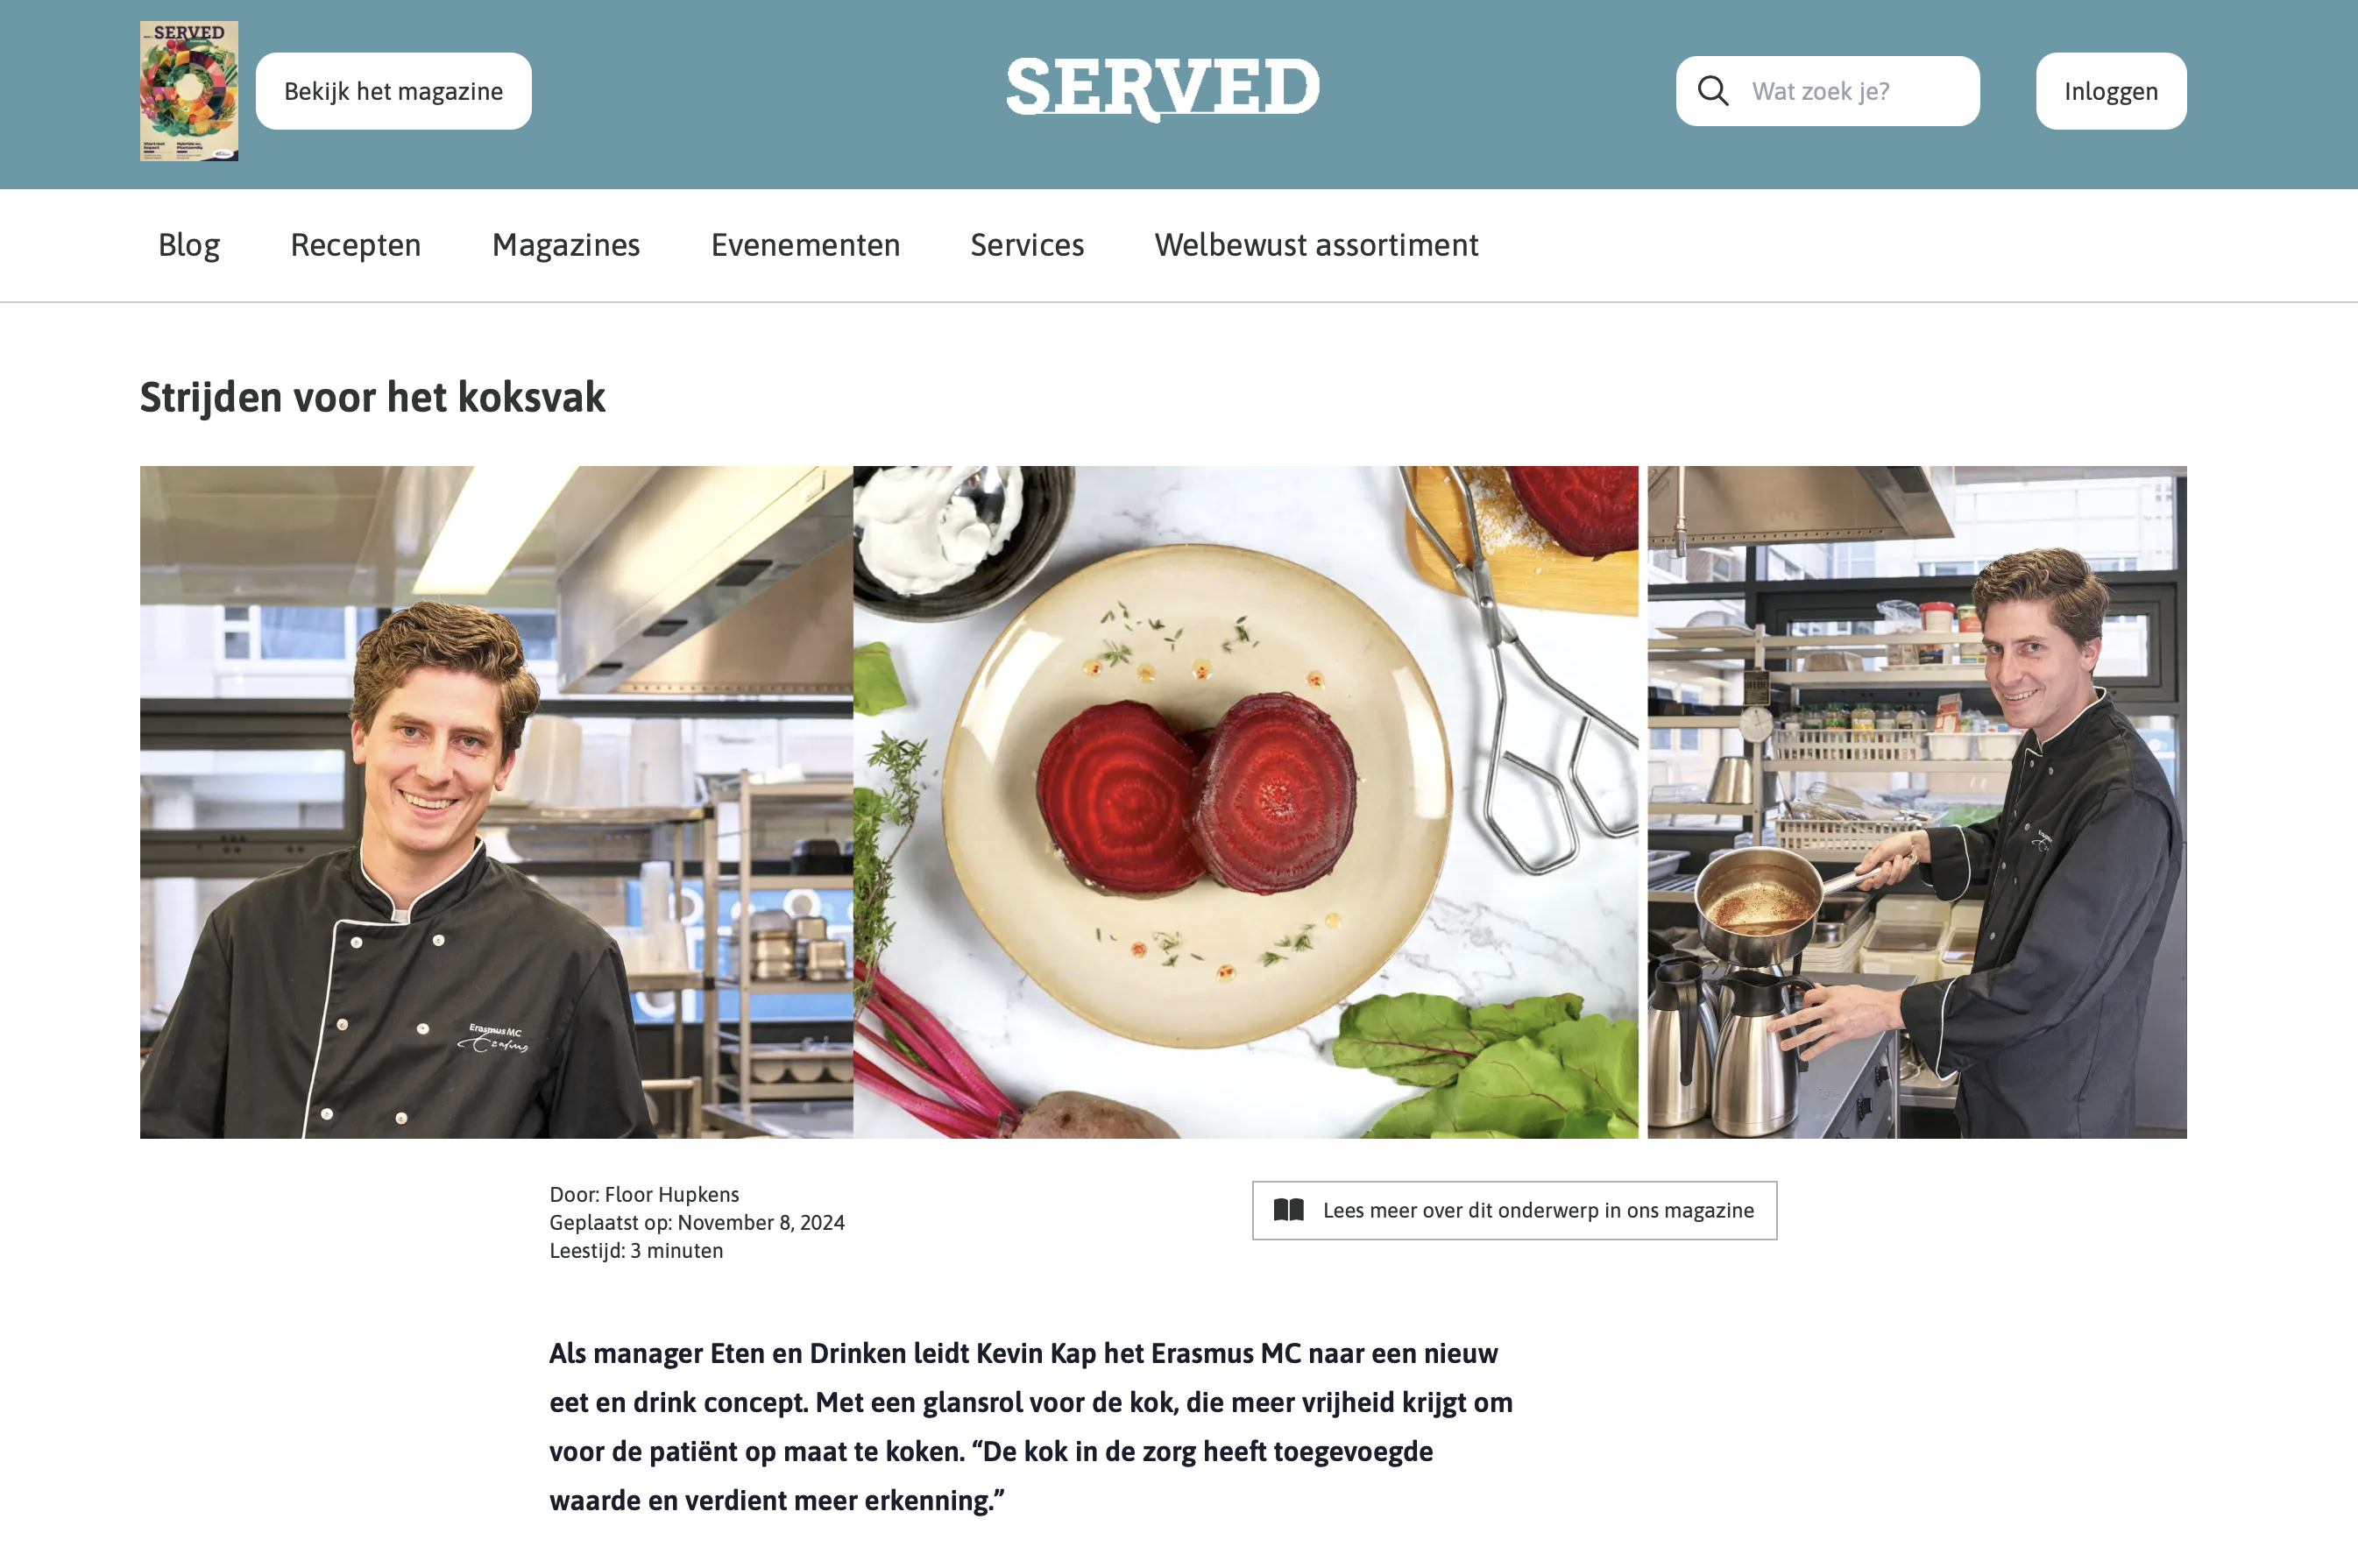
Task: Click the magnifying glass search icon
Action: (1713, 91)
